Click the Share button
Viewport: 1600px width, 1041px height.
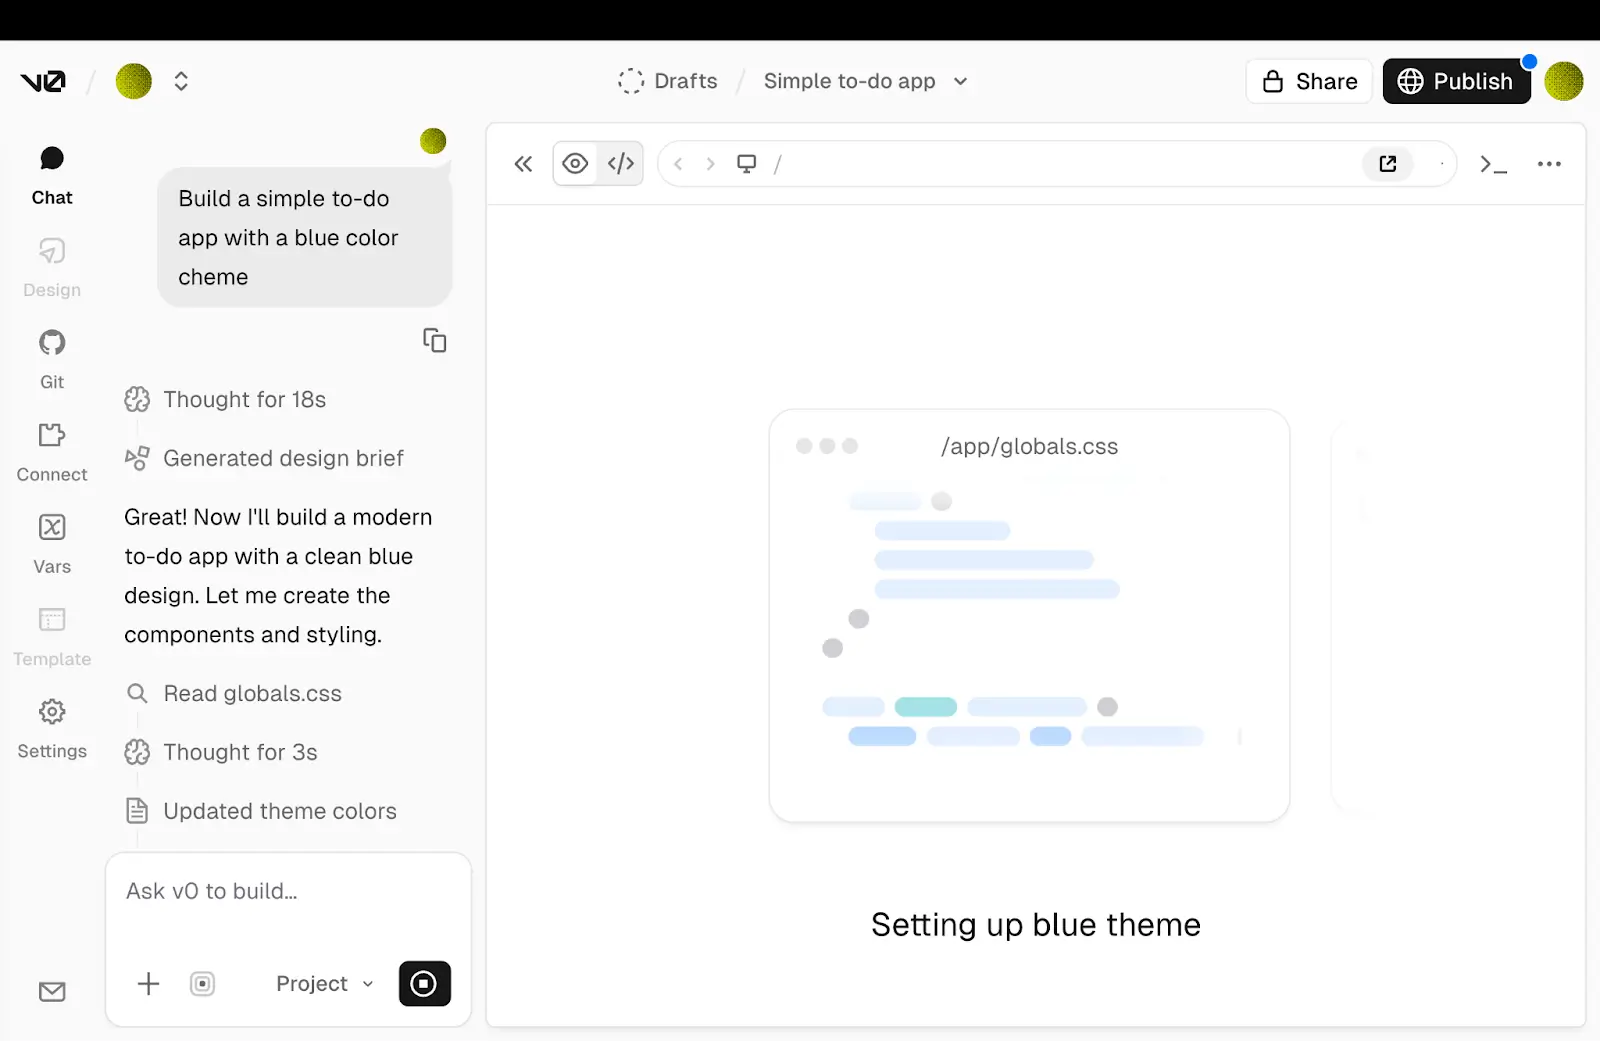(x=1308, y=81)
